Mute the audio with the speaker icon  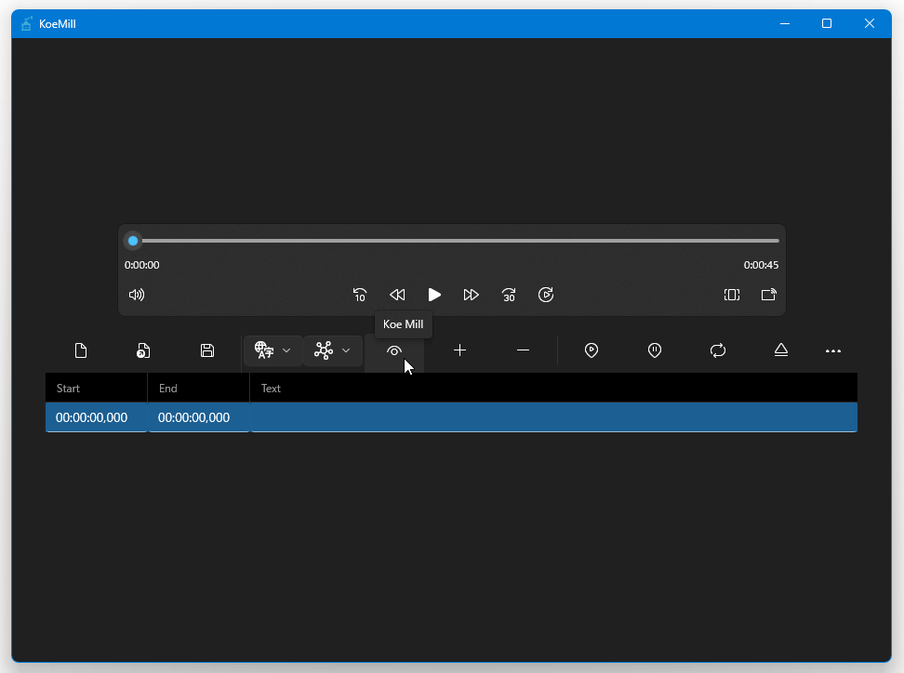tap(137, 295)
